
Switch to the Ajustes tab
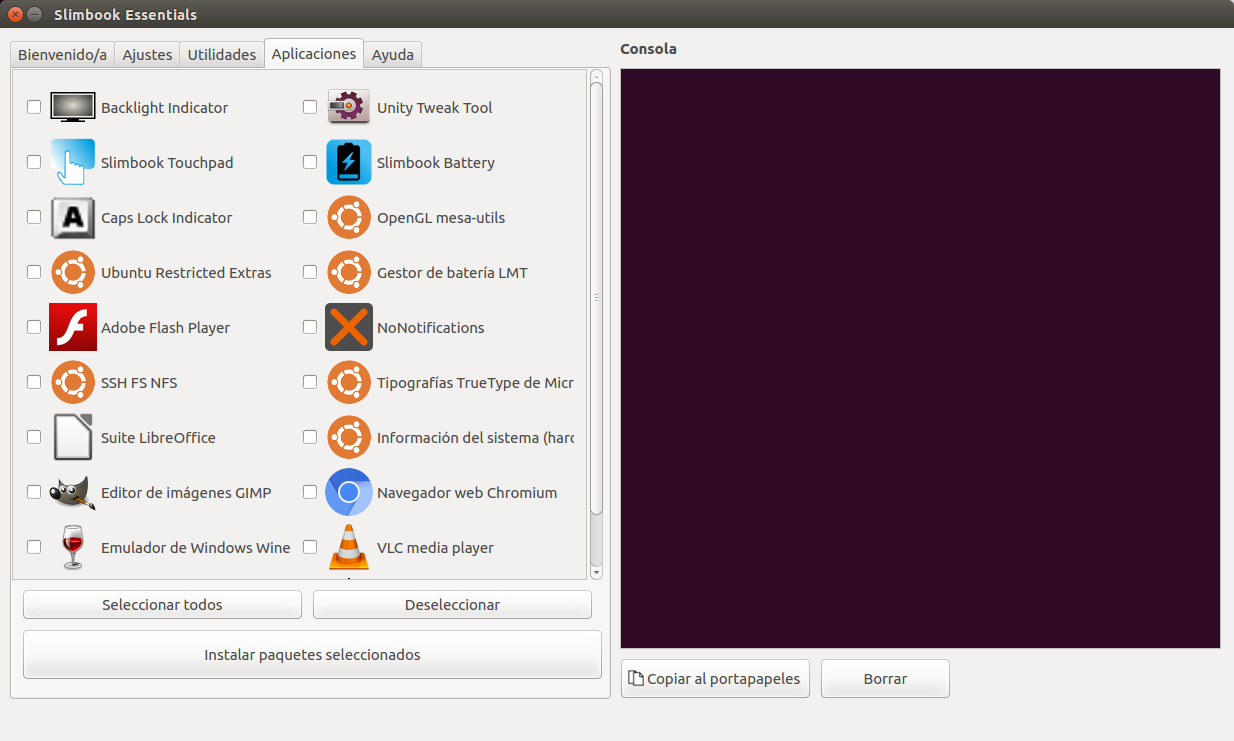click(147, 55)
